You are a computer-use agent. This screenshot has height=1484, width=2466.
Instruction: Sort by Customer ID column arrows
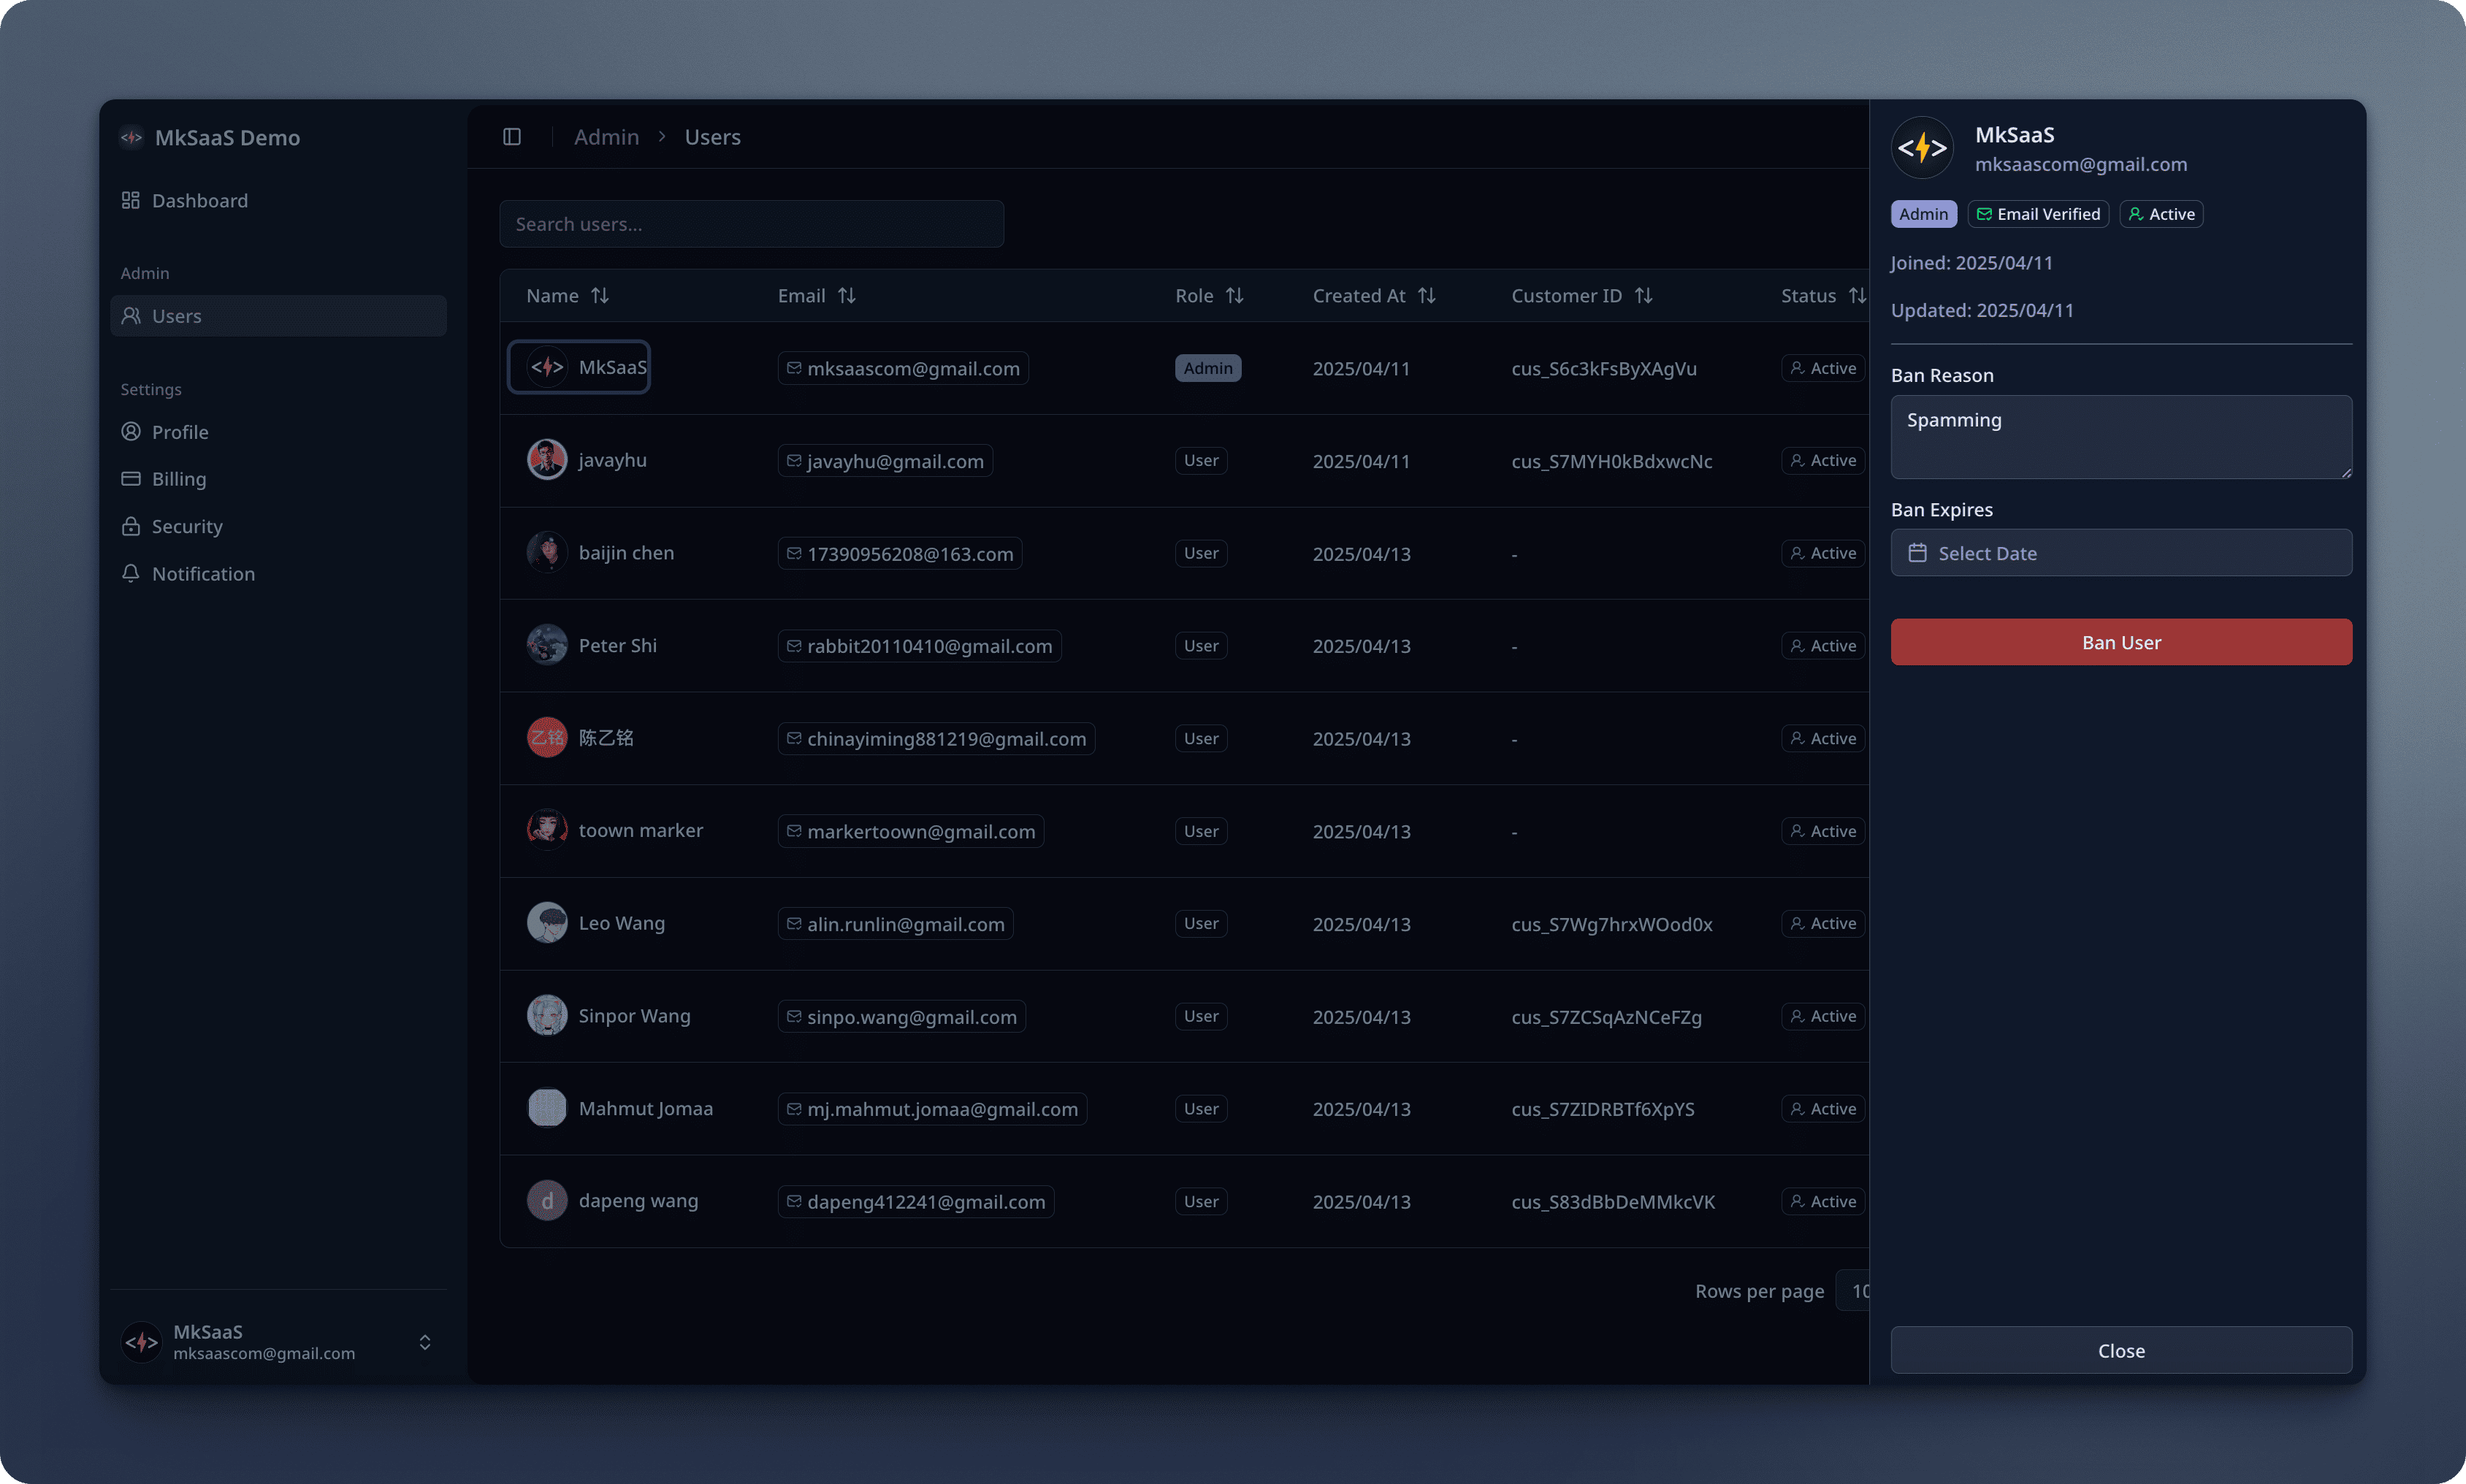[1643, 296]
